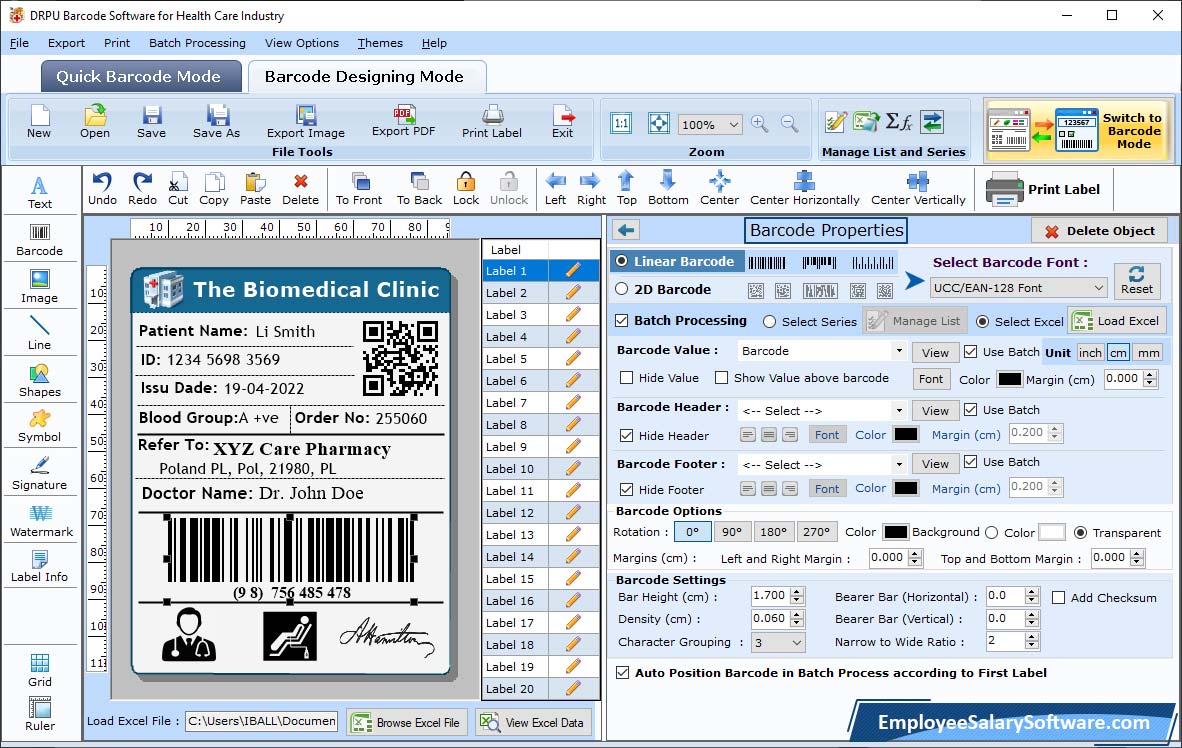Select the Line drawing tool
This screenshot has height=748, width=1182.
(40, 333)
